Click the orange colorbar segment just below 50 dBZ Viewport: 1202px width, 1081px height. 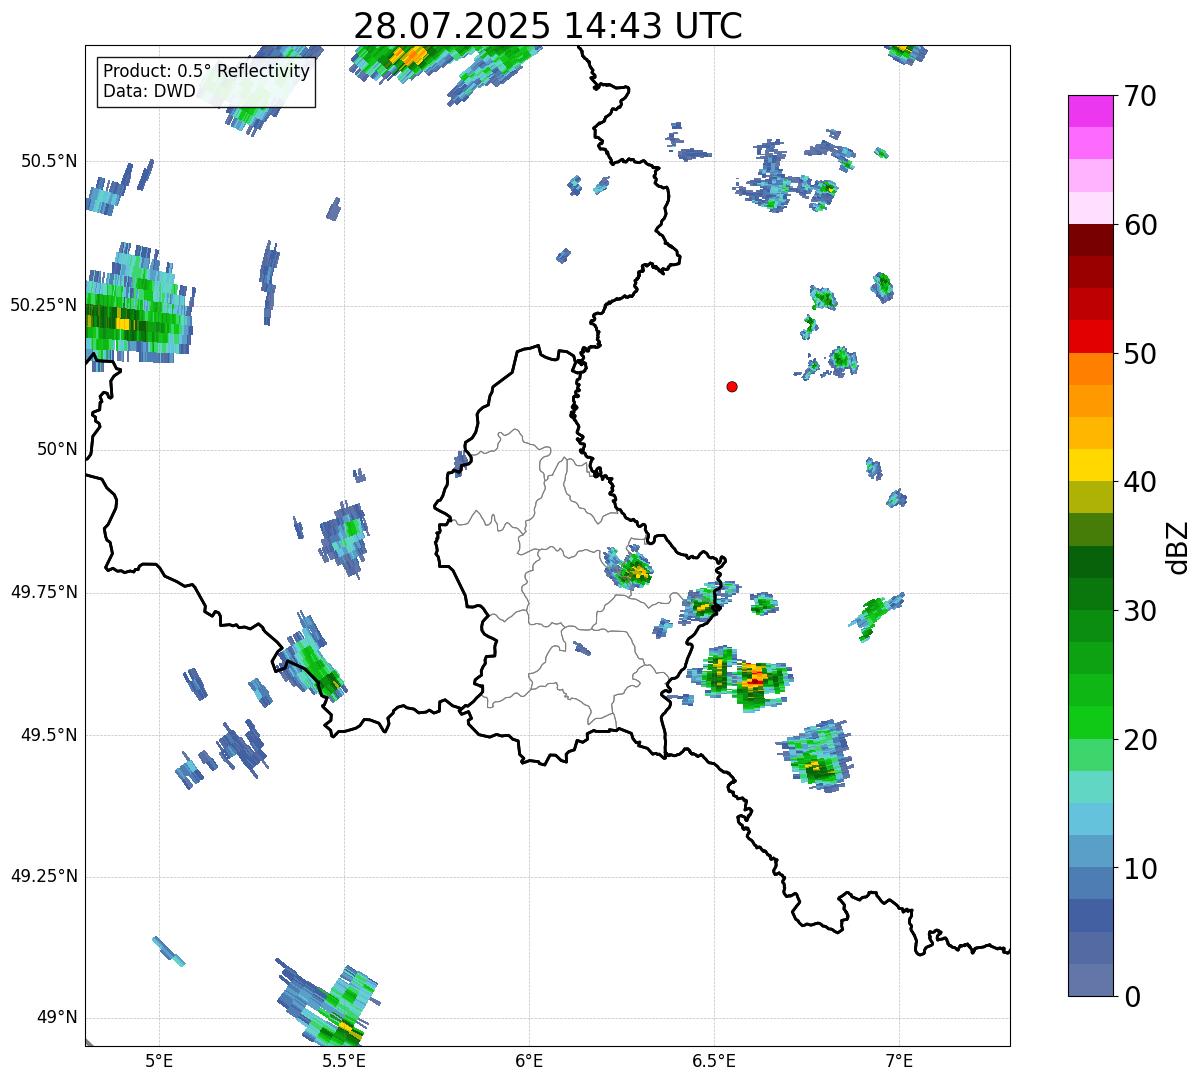(x=1091, y=369)
